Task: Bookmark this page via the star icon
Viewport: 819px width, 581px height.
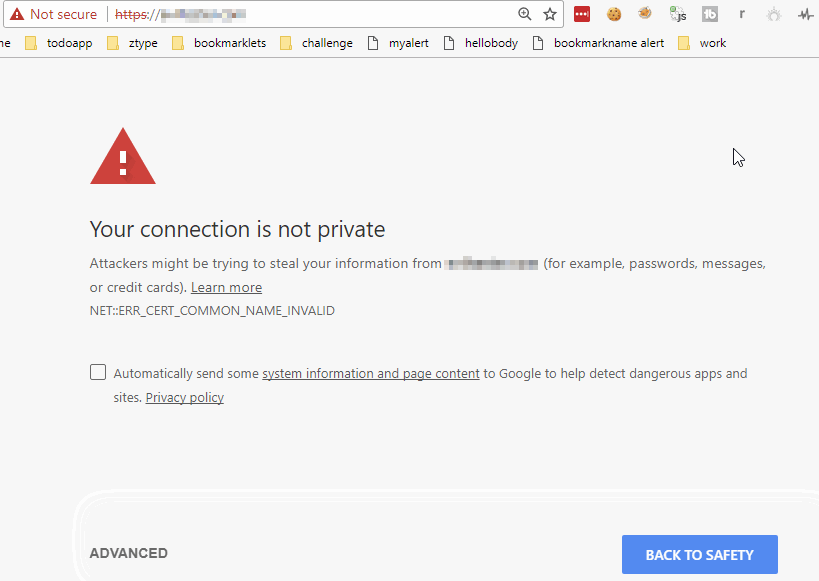Action: (x=550, y=15)
